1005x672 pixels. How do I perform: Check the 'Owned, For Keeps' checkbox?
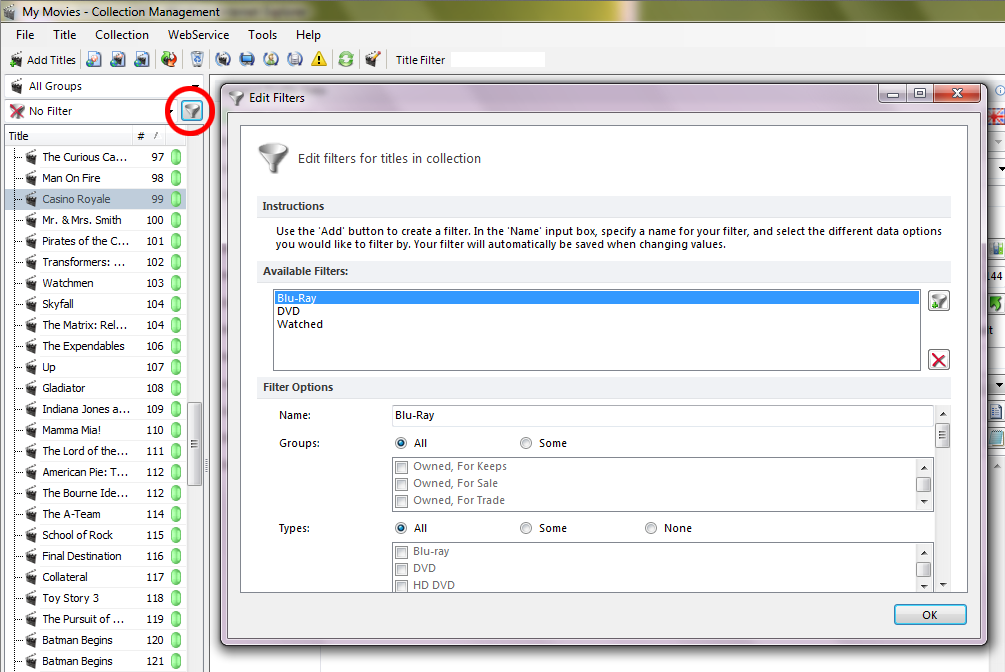[x=402, y=467]
